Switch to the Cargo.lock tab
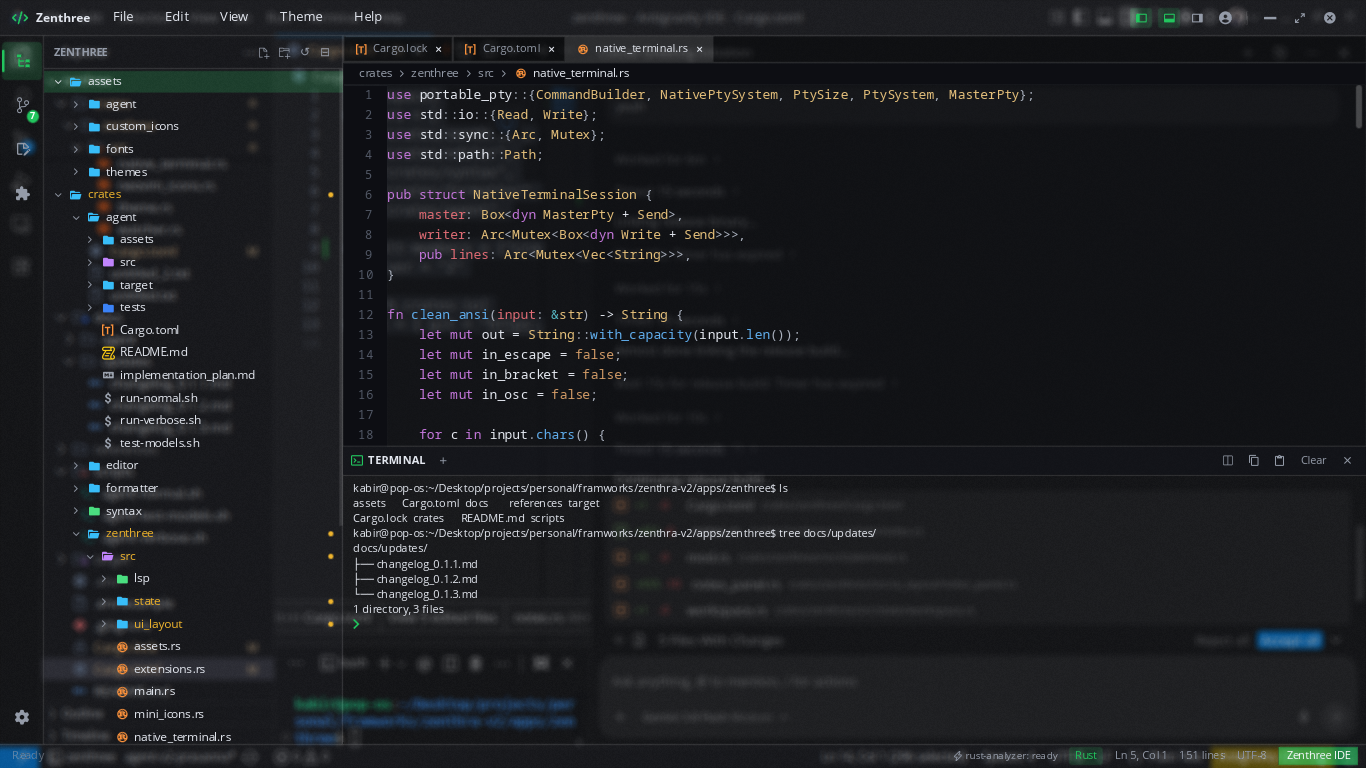This screenshot has height=768, width=1366. point(397,48)
